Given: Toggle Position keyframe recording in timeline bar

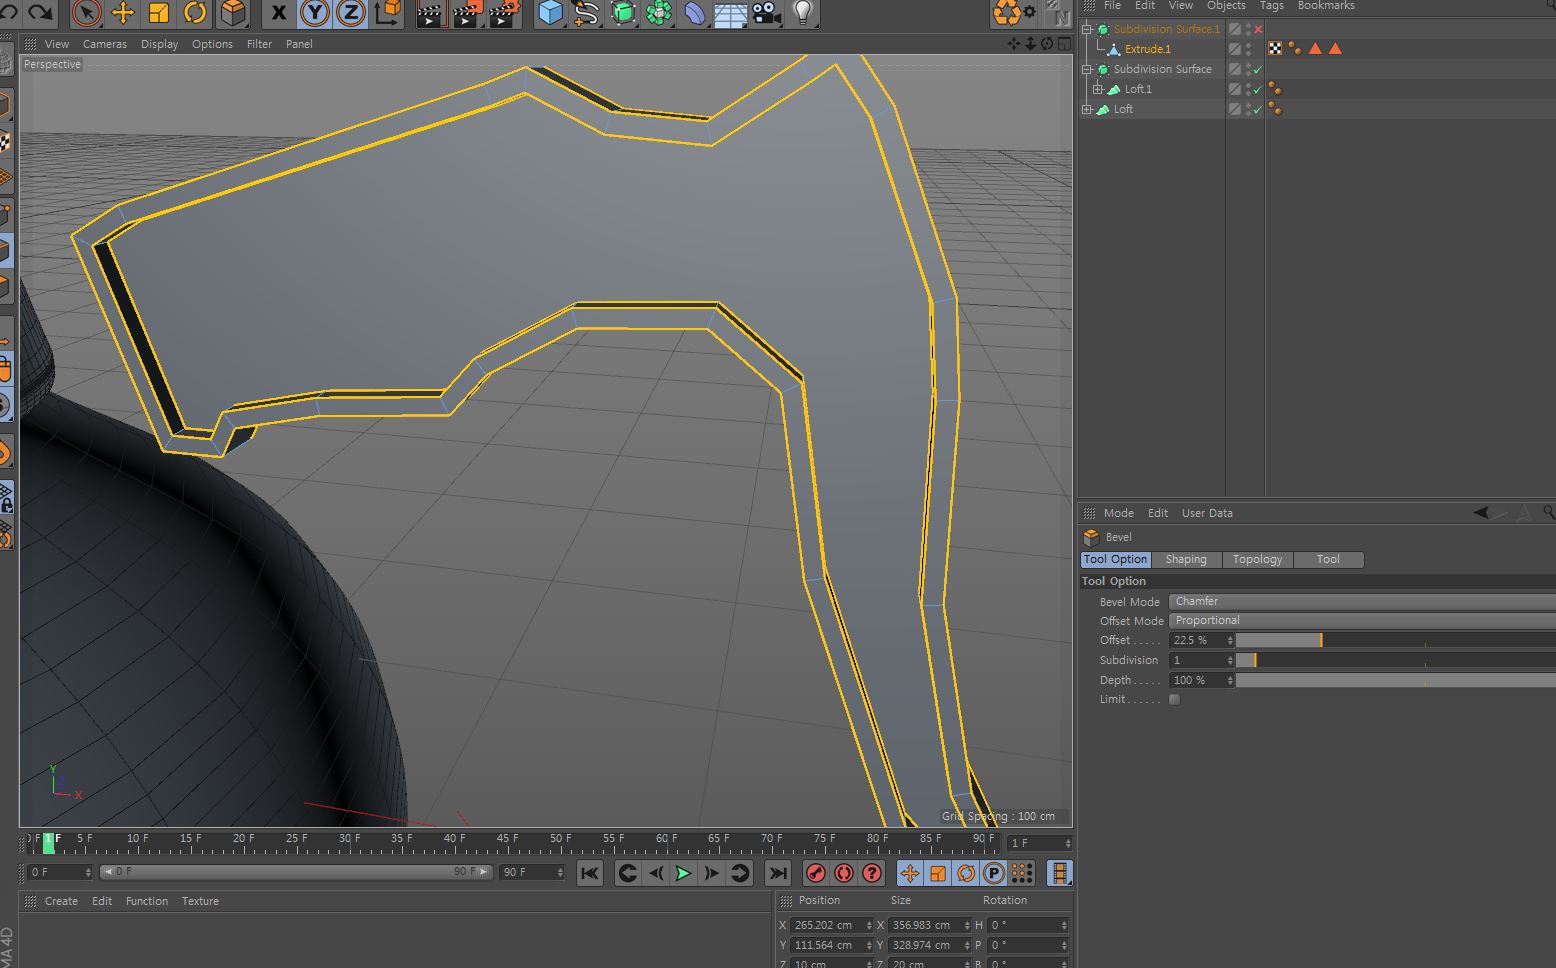Looking at the screenshot, I should (910, 873).
